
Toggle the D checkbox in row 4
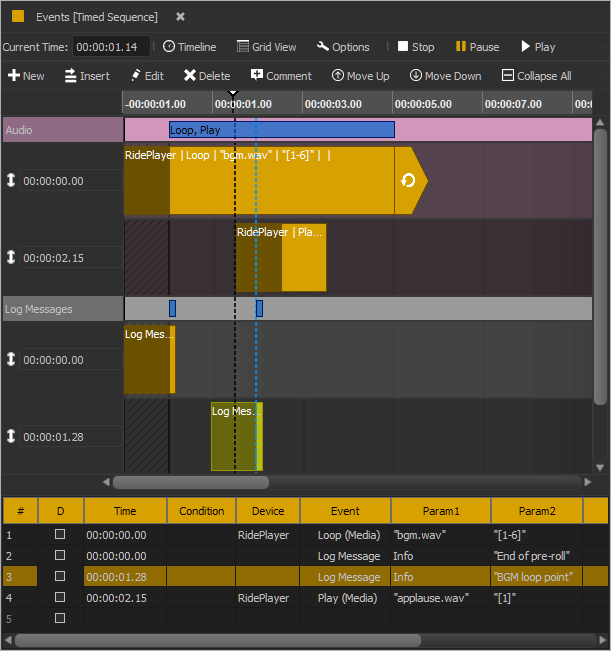coord(60,598)
